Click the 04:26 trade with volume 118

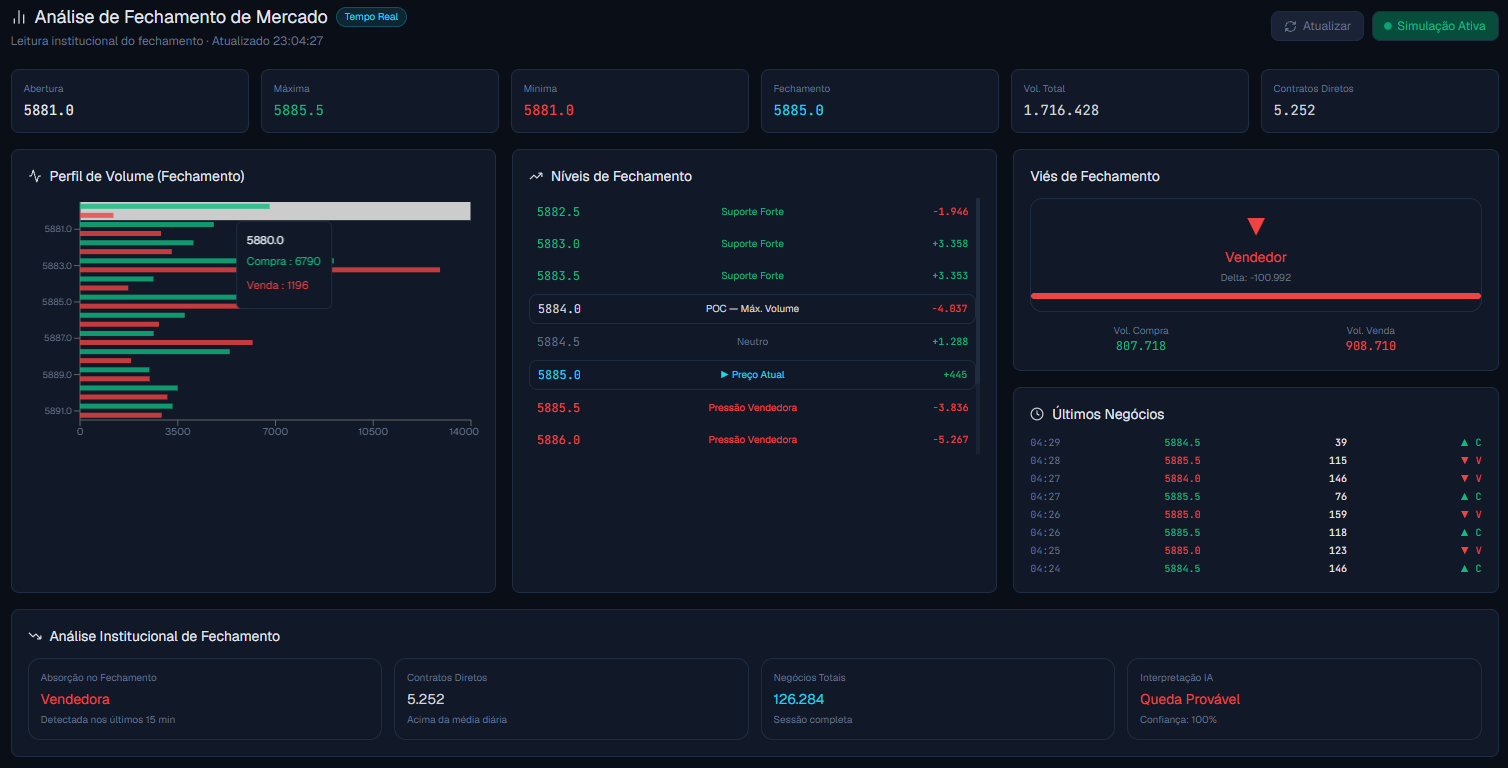tap(1256, 532)
